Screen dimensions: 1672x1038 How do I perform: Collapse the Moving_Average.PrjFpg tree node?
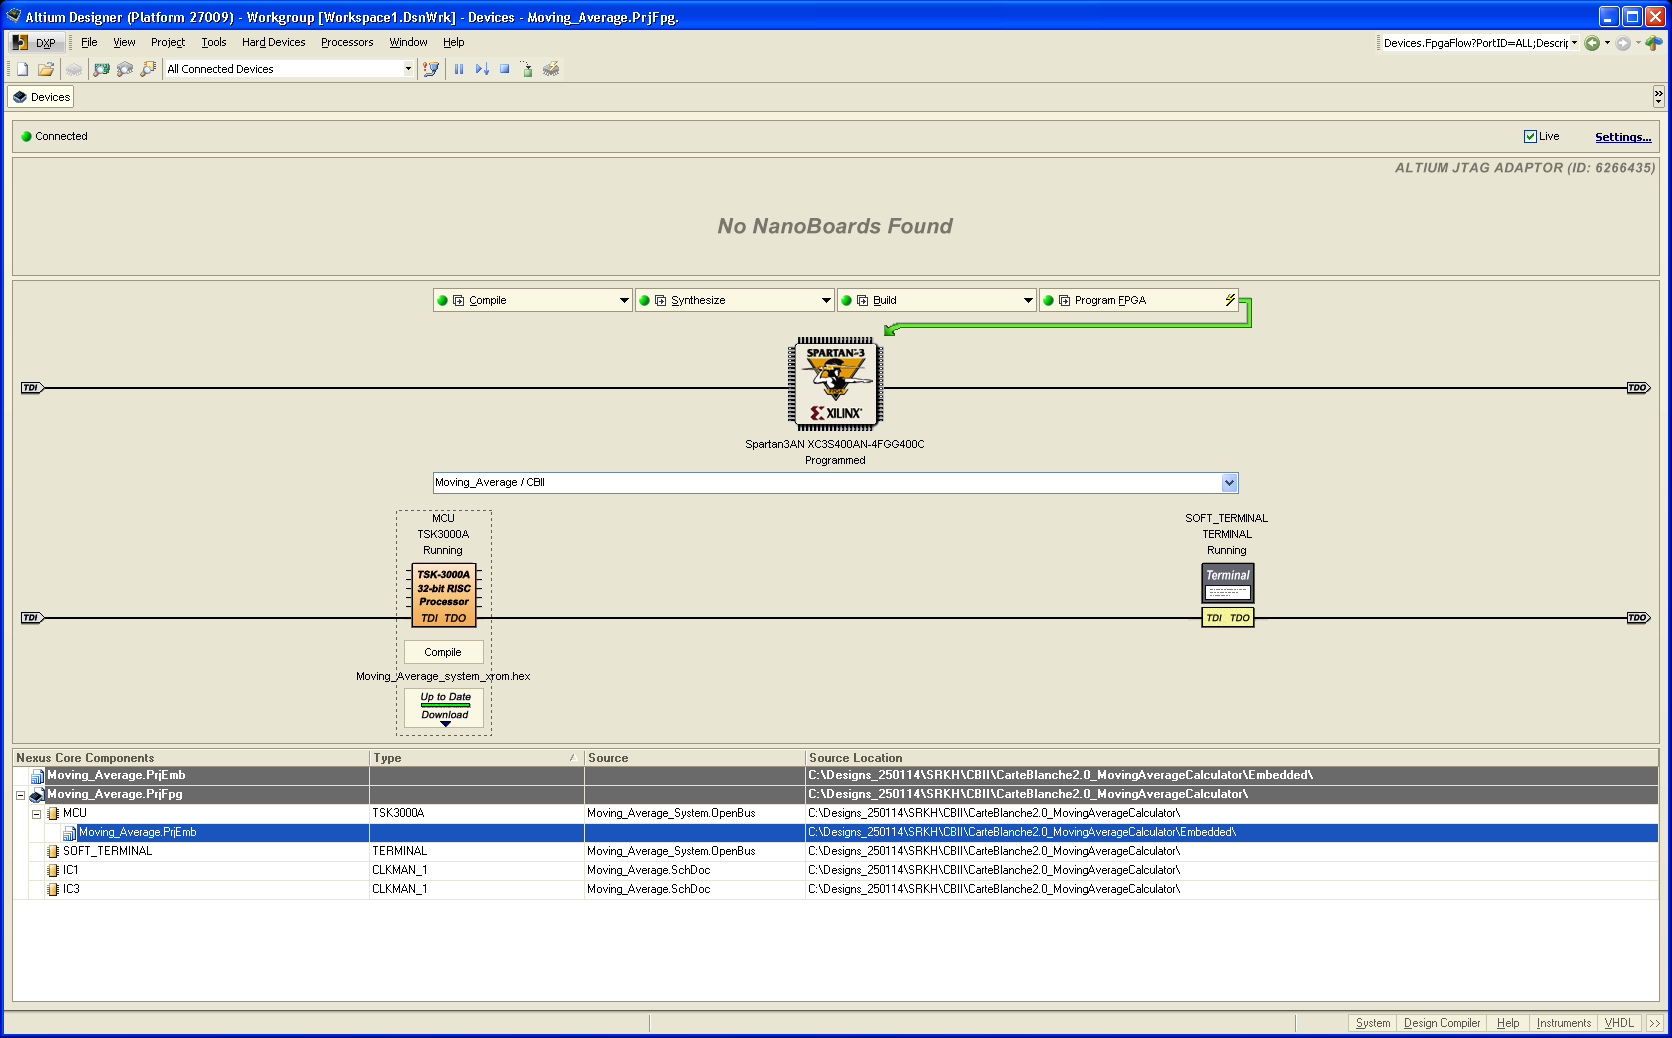(20, 795)
